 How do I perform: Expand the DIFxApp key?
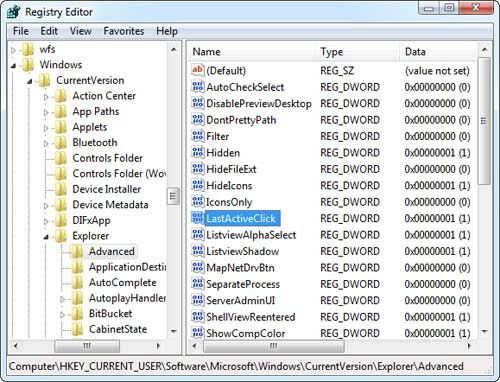(x=46, y=221)
